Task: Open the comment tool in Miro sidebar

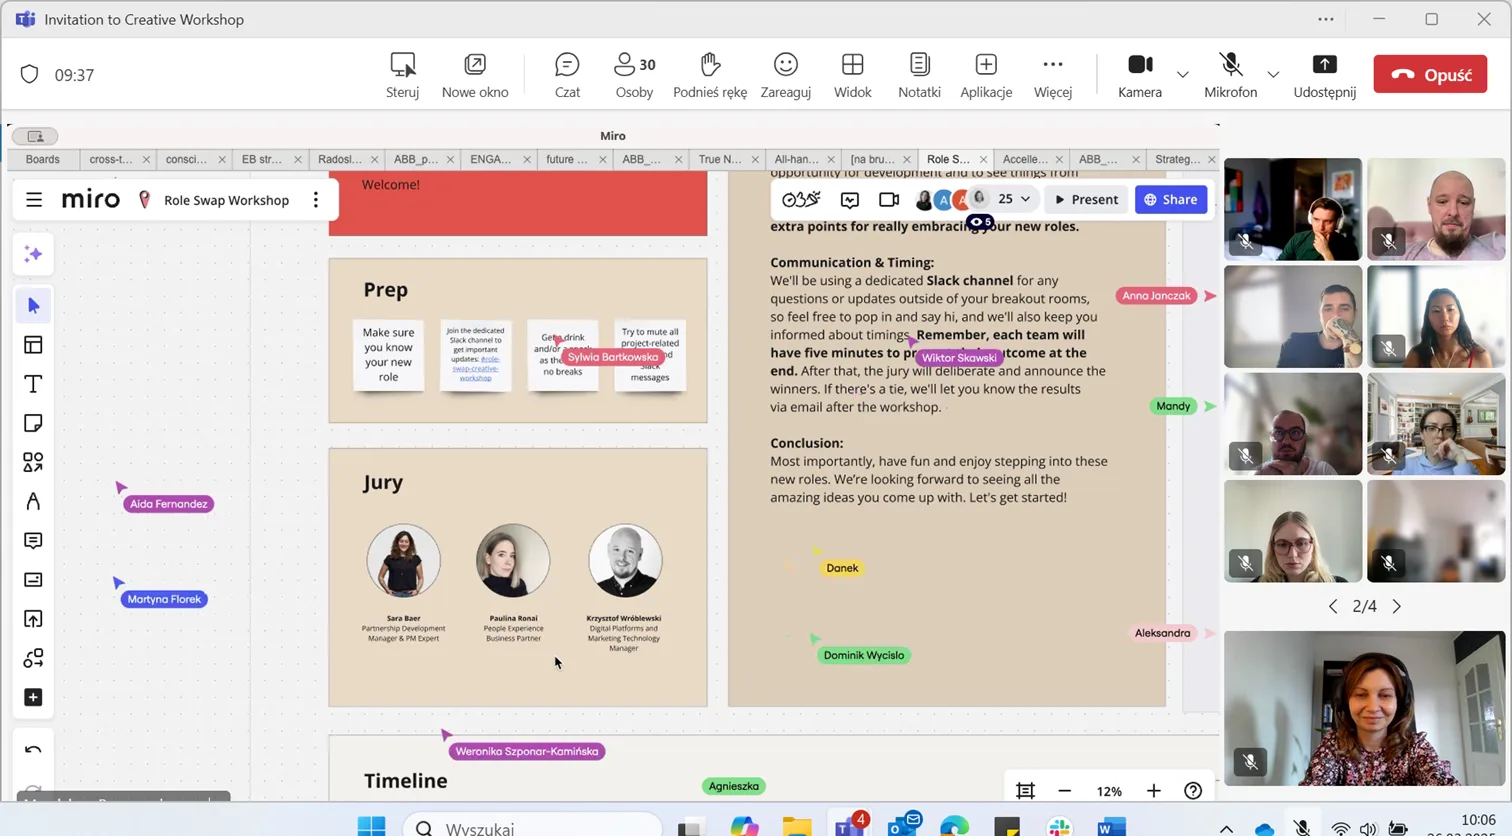Action: (33, 541)
